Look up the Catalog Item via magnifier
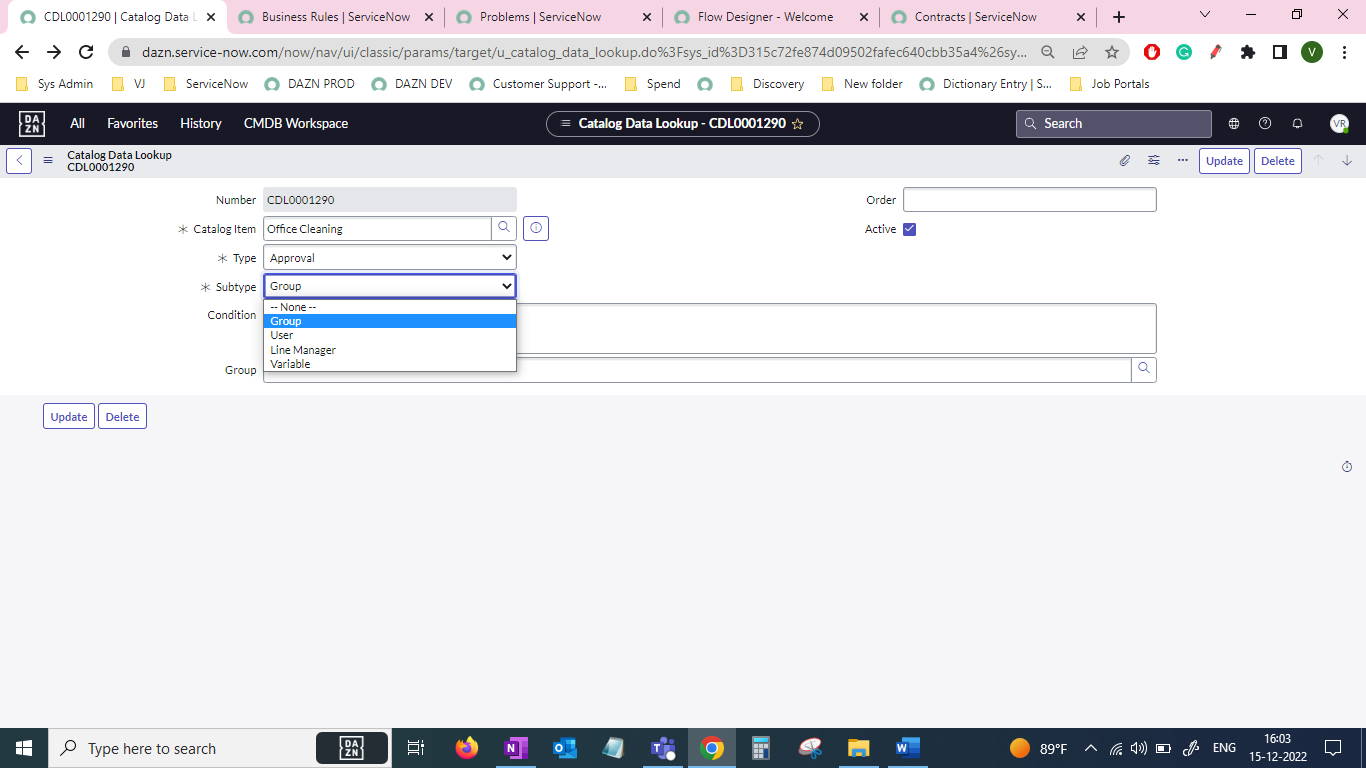 (504, 229)
